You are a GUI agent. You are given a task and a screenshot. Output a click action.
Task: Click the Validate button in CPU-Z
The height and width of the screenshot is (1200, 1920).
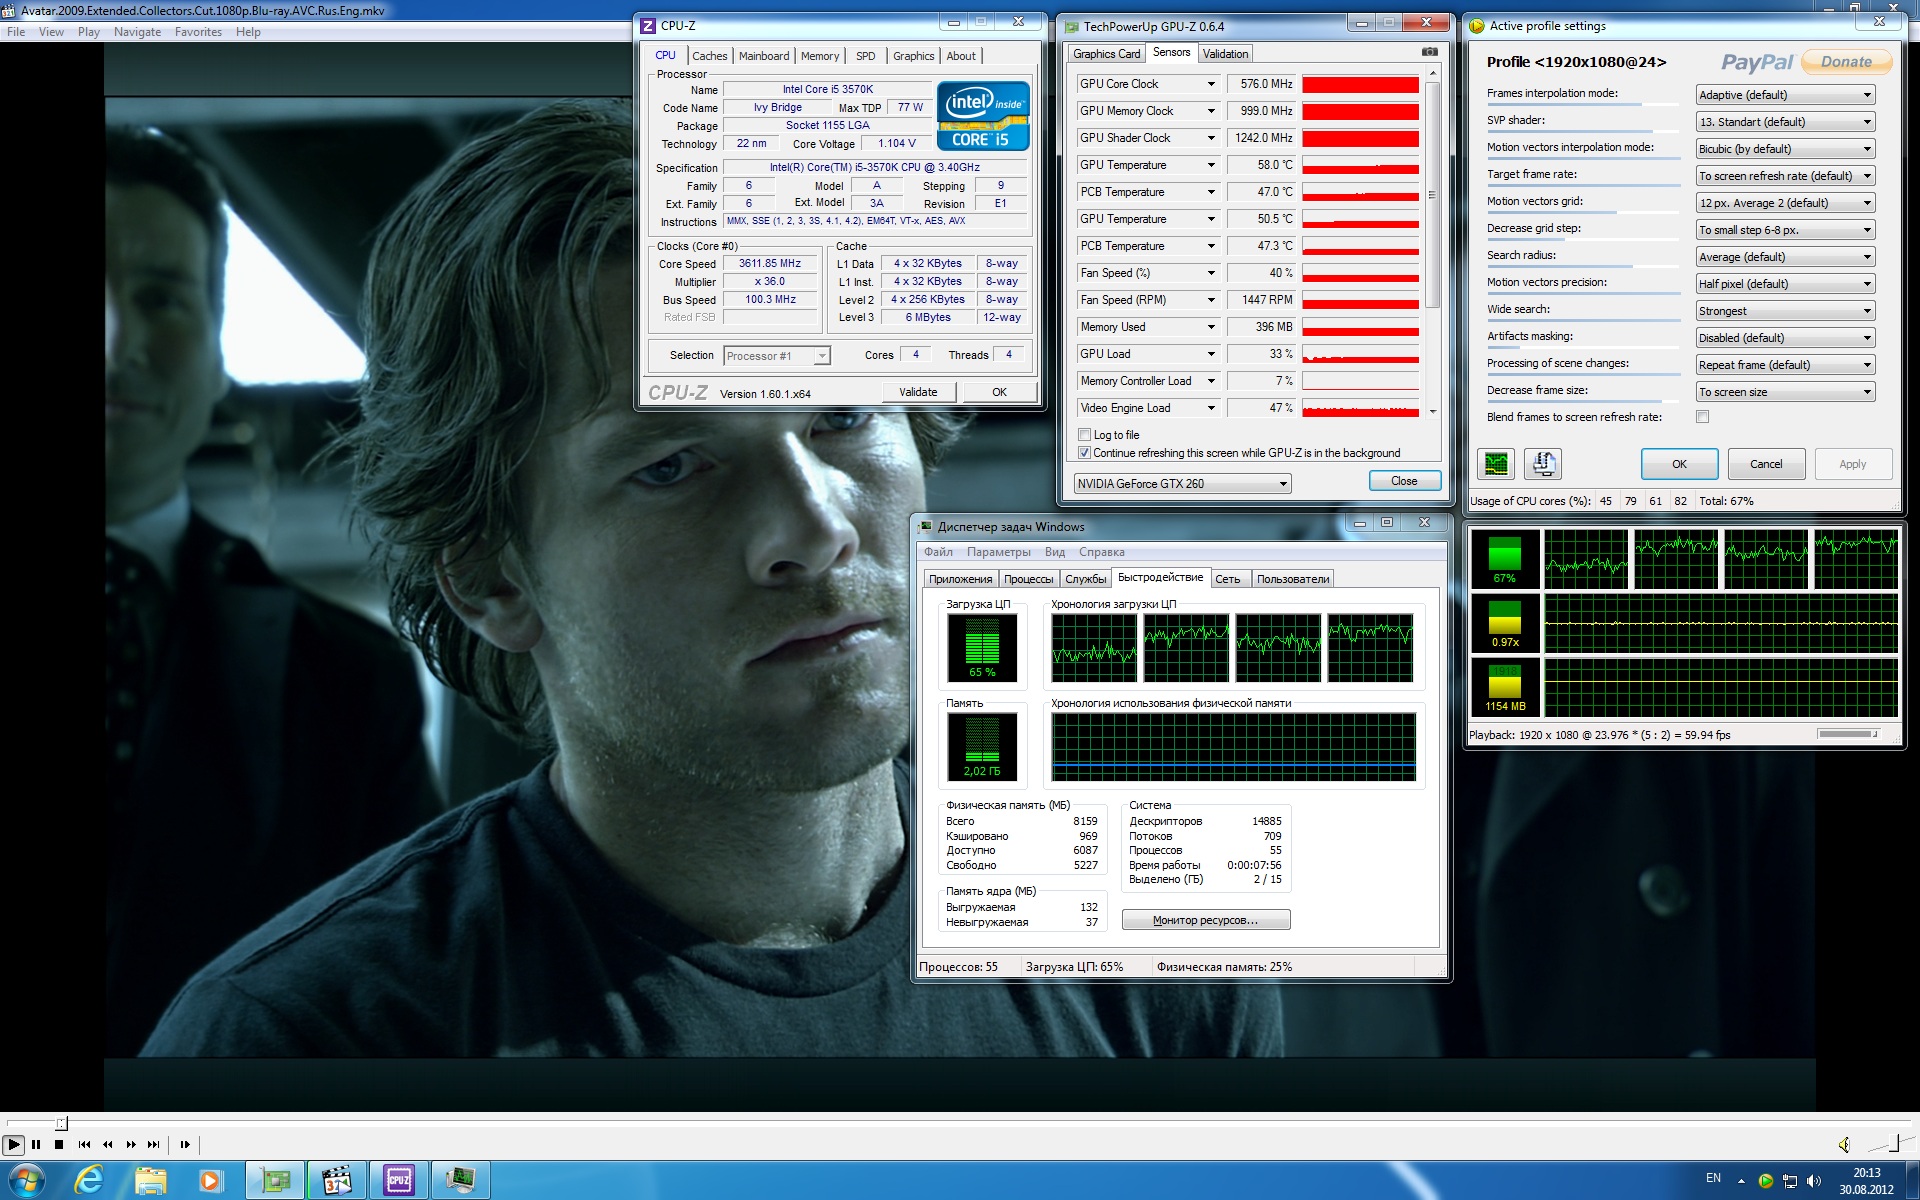(918, 392)
